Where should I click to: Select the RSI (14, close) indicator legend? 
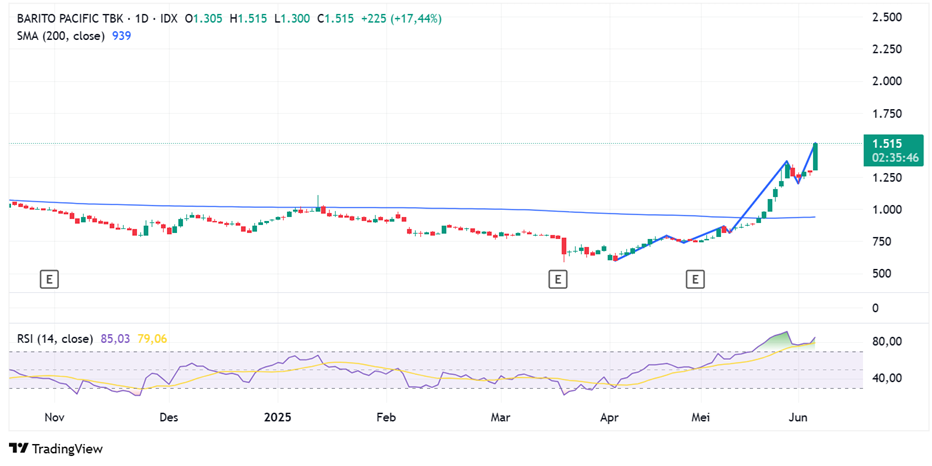pos(55,339)
